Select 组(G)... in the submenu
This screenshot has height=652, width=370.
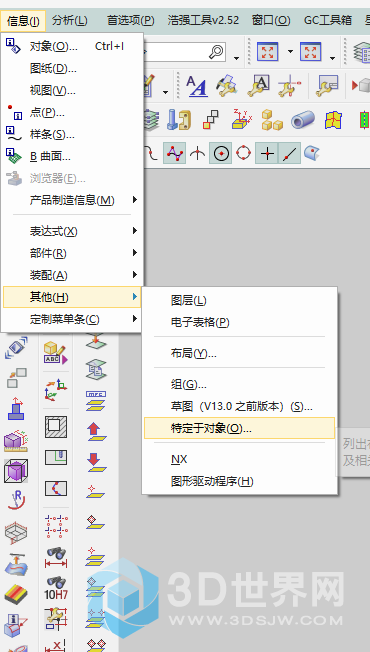239,384
